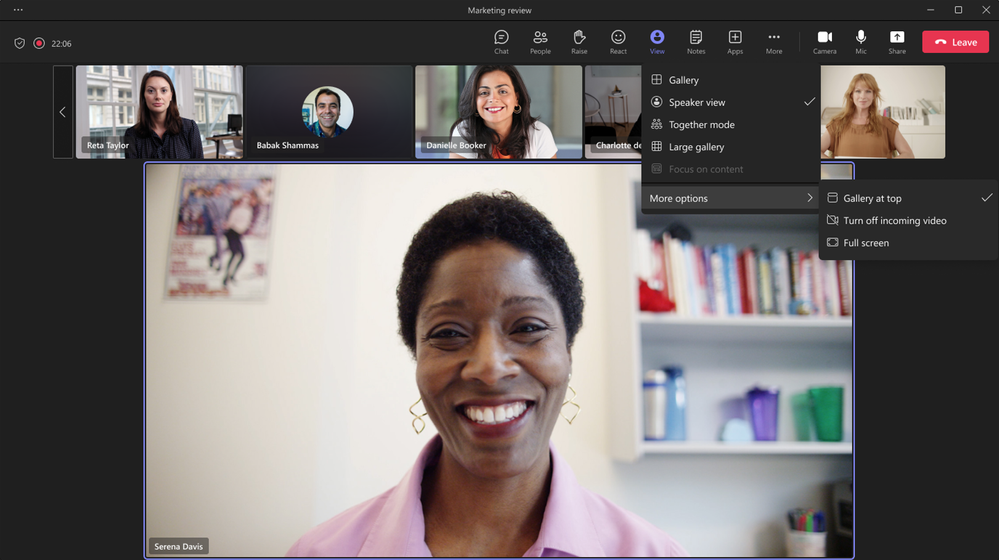Image resolution: width=999 pixels, height=560 pixels.
Task: Close the View dropdown menu
Action: 657,42
